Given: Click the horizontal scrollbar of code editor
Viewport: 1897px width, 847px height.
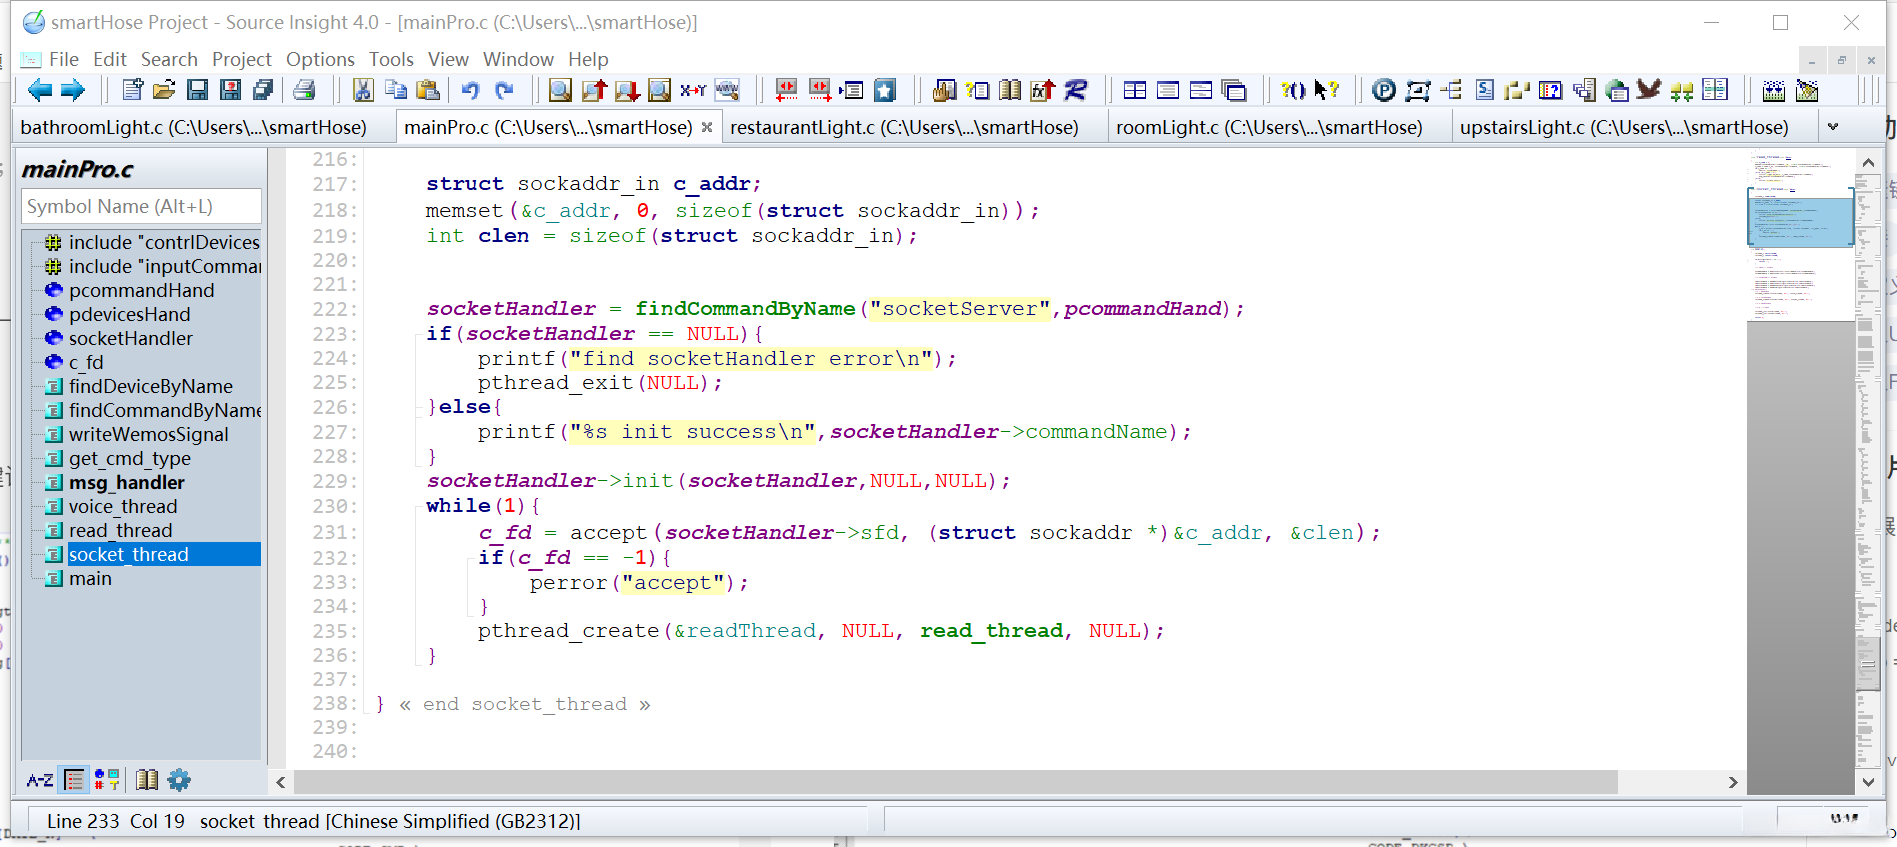Looking at the screenshot, I should coord(955,782).
